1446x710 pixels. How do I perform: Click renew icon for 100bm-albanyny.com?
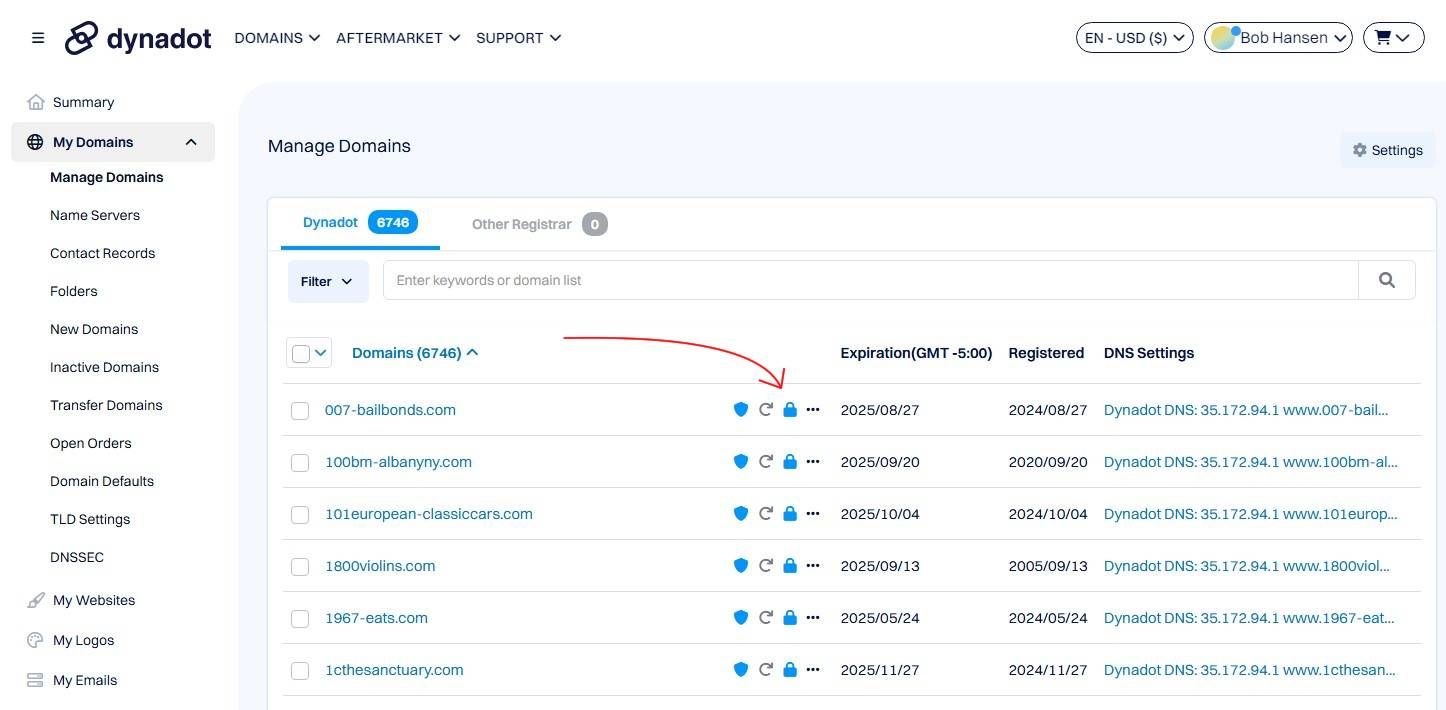tap(766, 462)
